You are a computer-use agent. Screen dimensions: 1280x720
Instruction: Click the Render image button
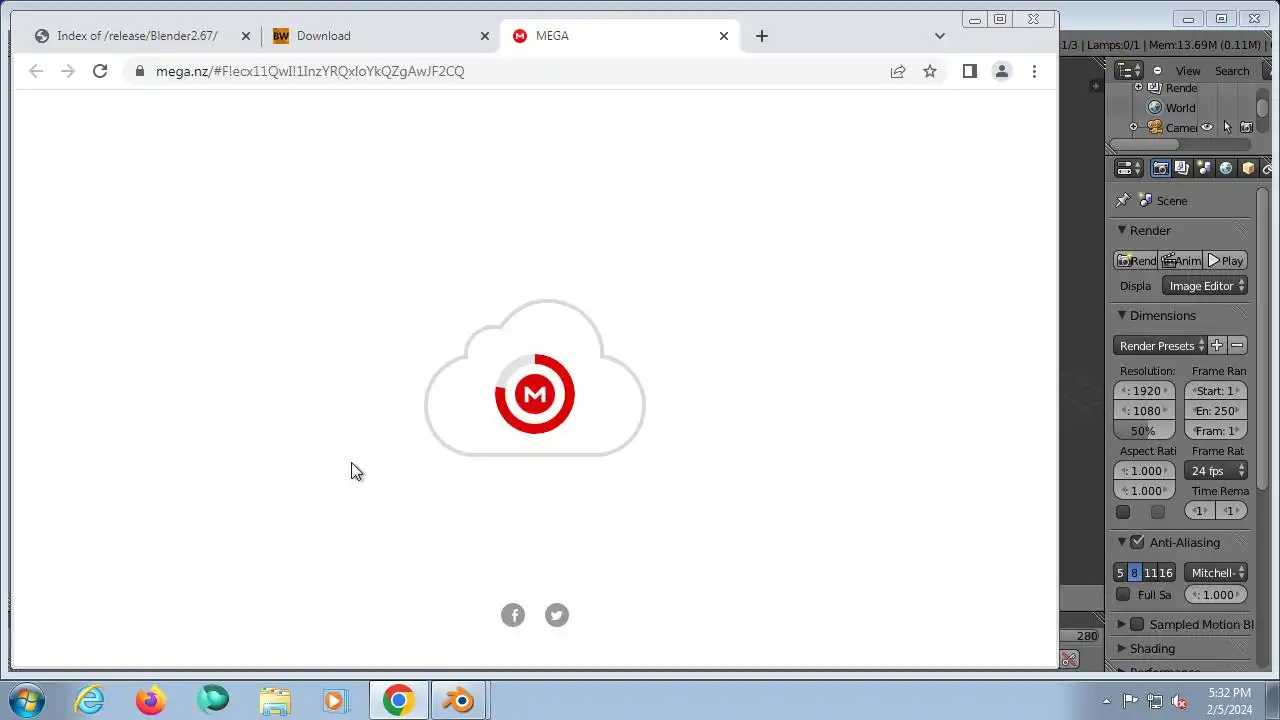(x=1136, y=260)
